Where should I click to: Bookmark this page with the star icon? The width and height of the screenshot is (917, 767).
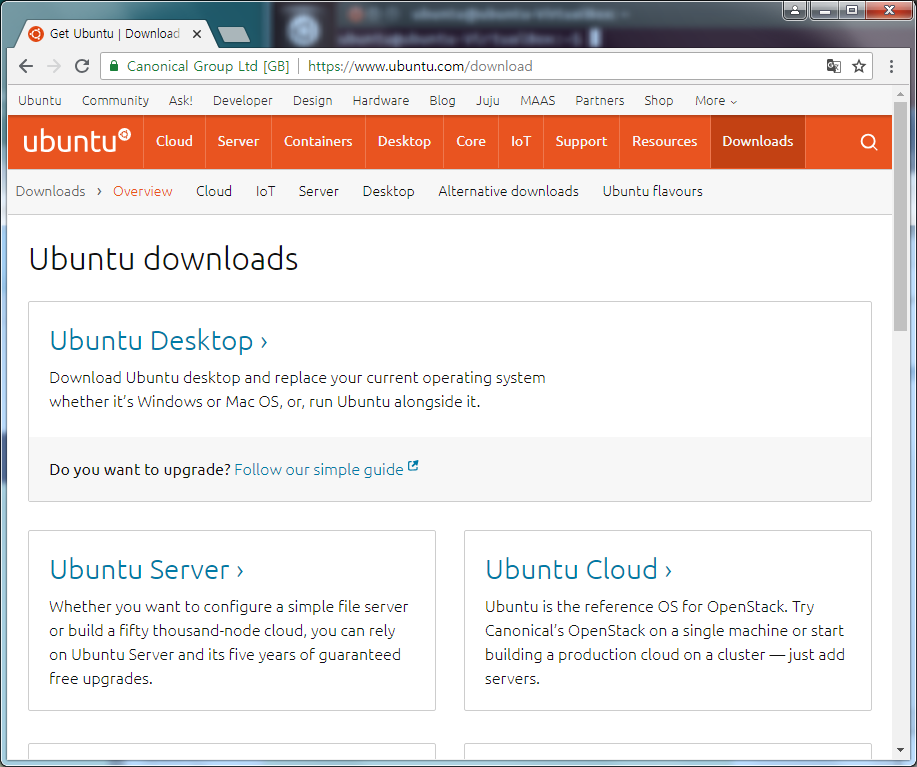(859, 66)
